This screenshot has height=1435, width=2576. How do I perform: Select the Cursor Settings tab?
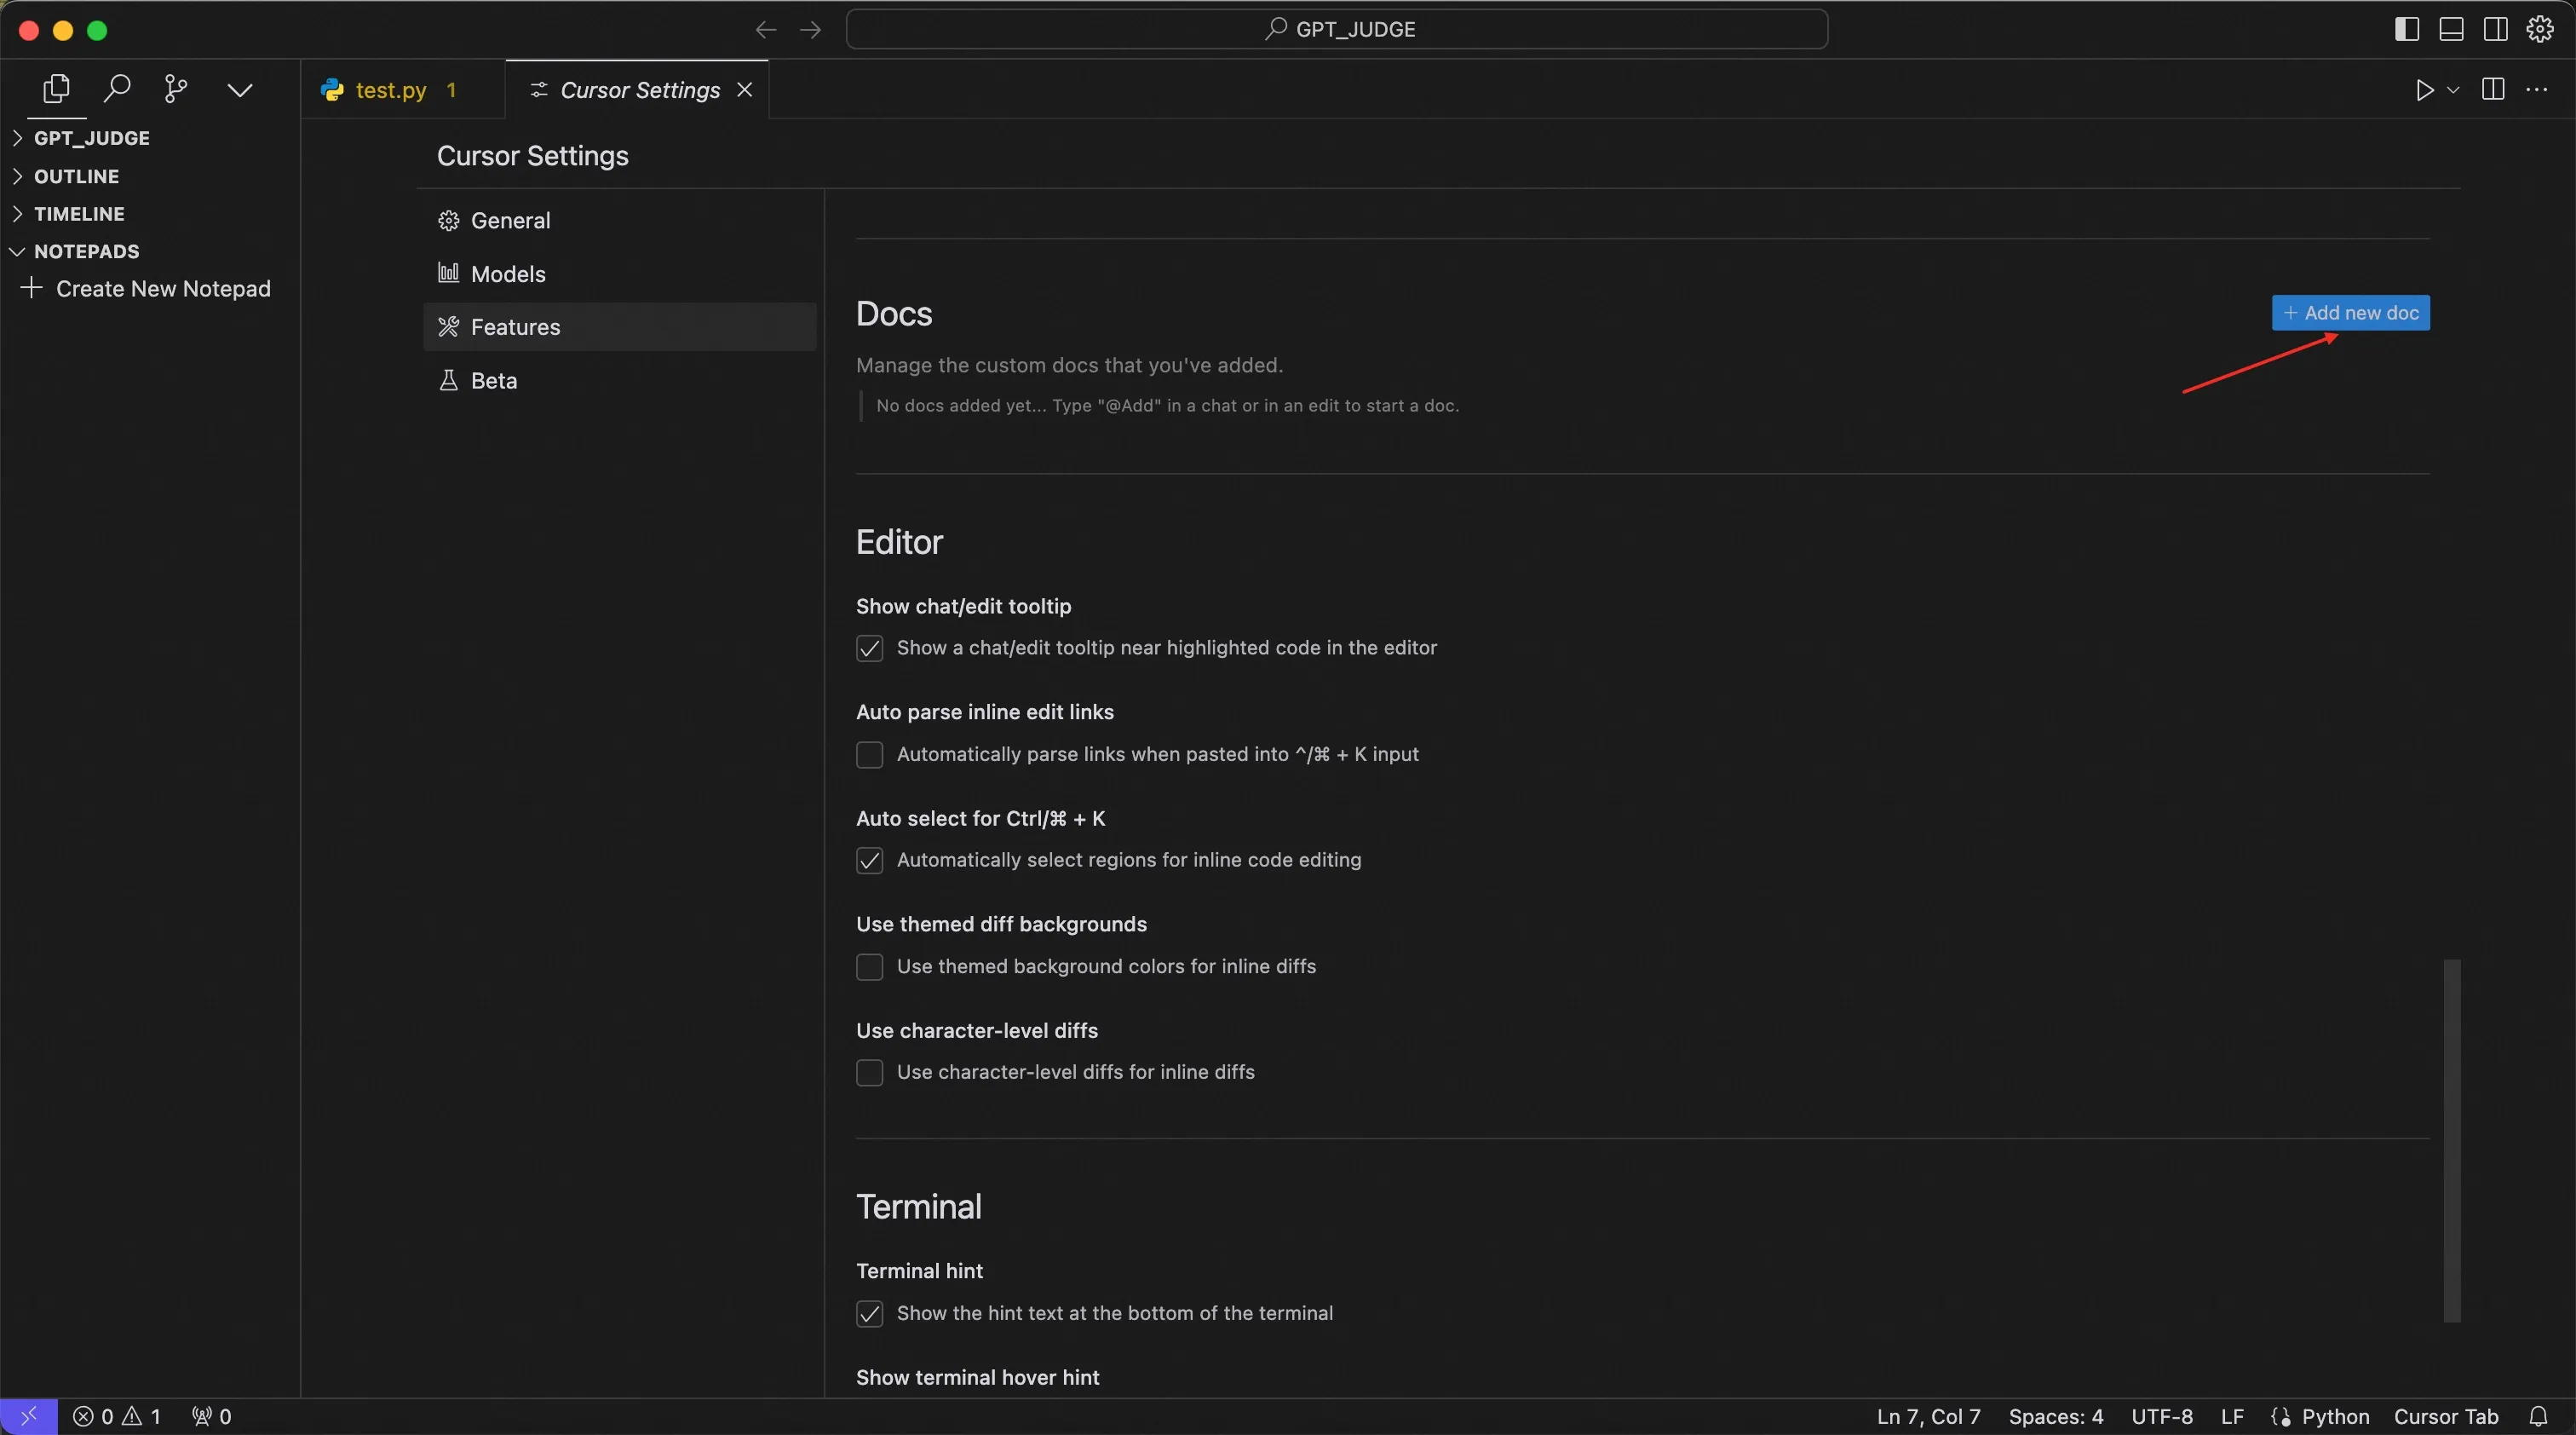pyautogui.click(x=639, y=90)
